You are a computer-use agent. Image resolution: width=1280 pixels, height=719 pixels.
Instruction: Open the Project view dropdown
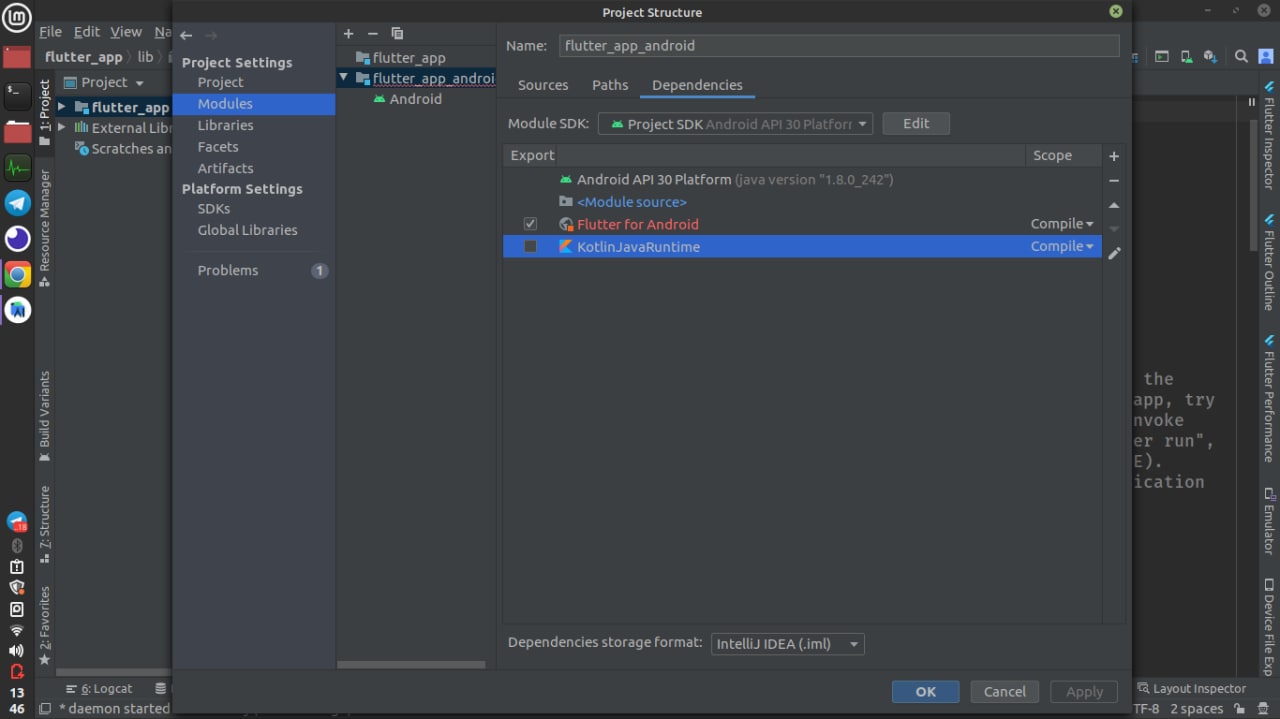pyautogui.click(x=105, y=82)
